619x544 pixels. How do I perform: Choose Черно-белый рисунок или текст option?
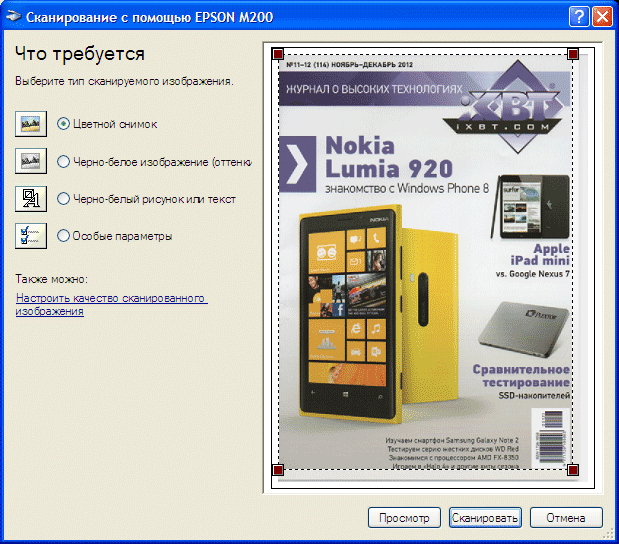point(63,199)
